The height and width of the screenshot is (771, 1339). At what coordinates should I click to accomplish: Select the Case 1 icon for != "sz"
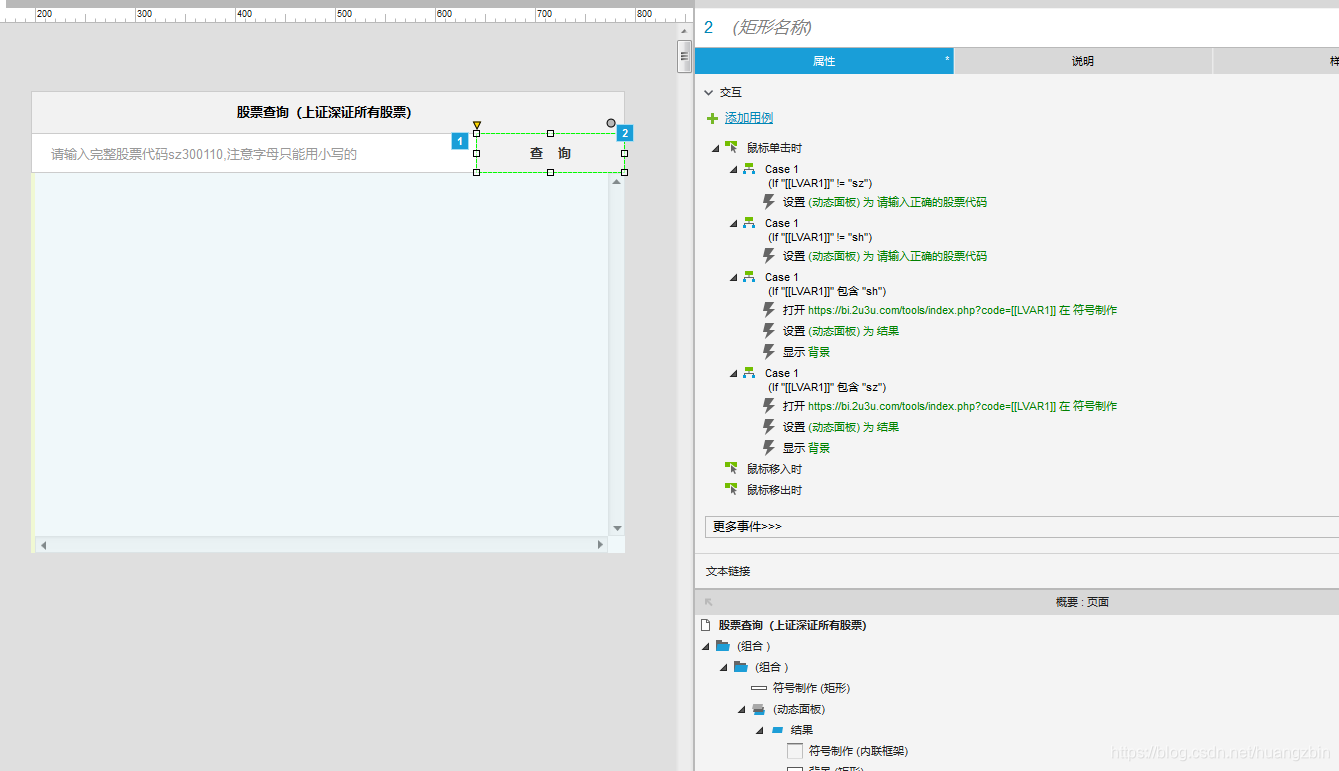pyautogui.click(x=749, y=169)
